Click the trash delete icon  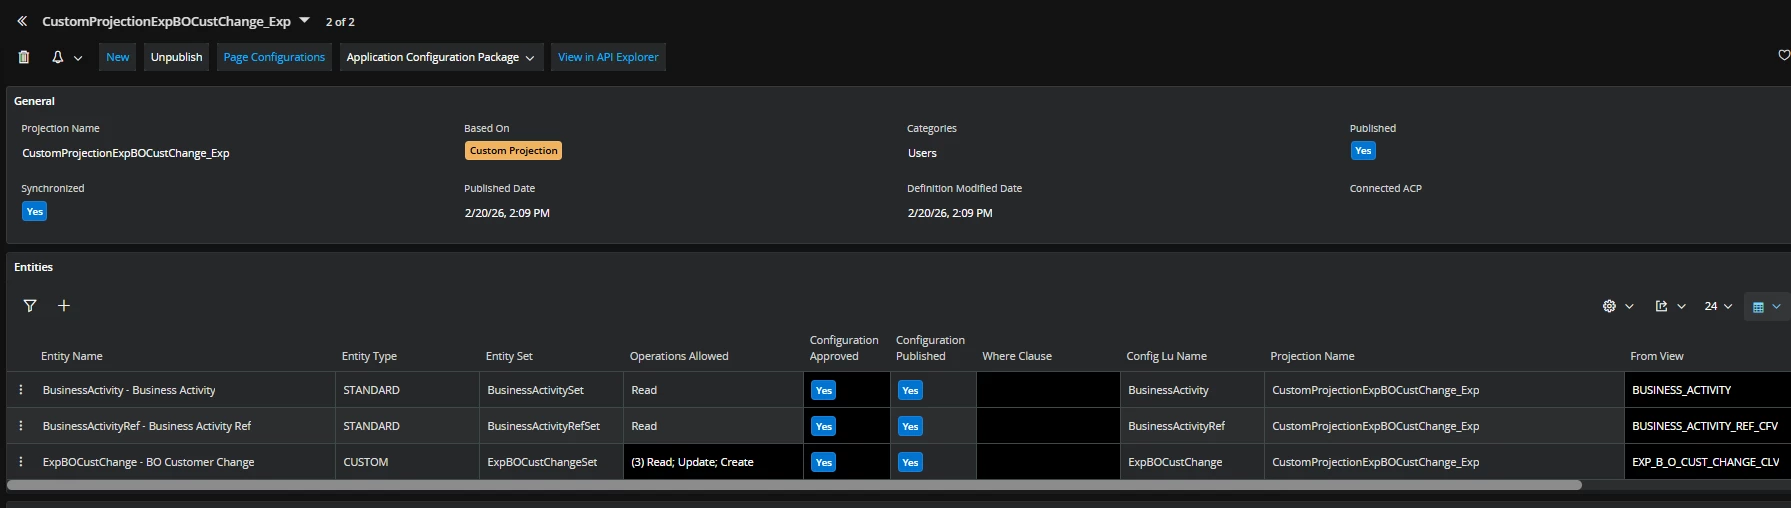point(24,57)
